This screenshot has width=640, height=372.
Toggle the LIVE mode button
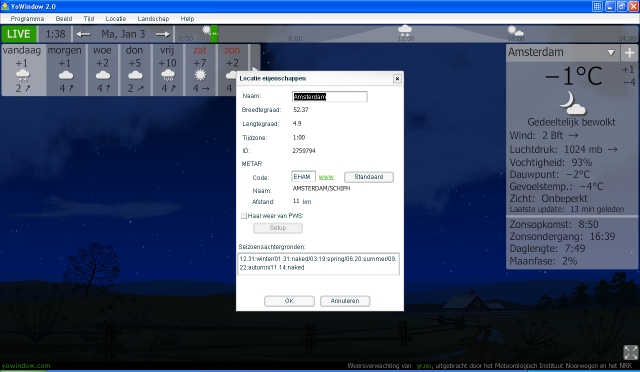point(19,34)
